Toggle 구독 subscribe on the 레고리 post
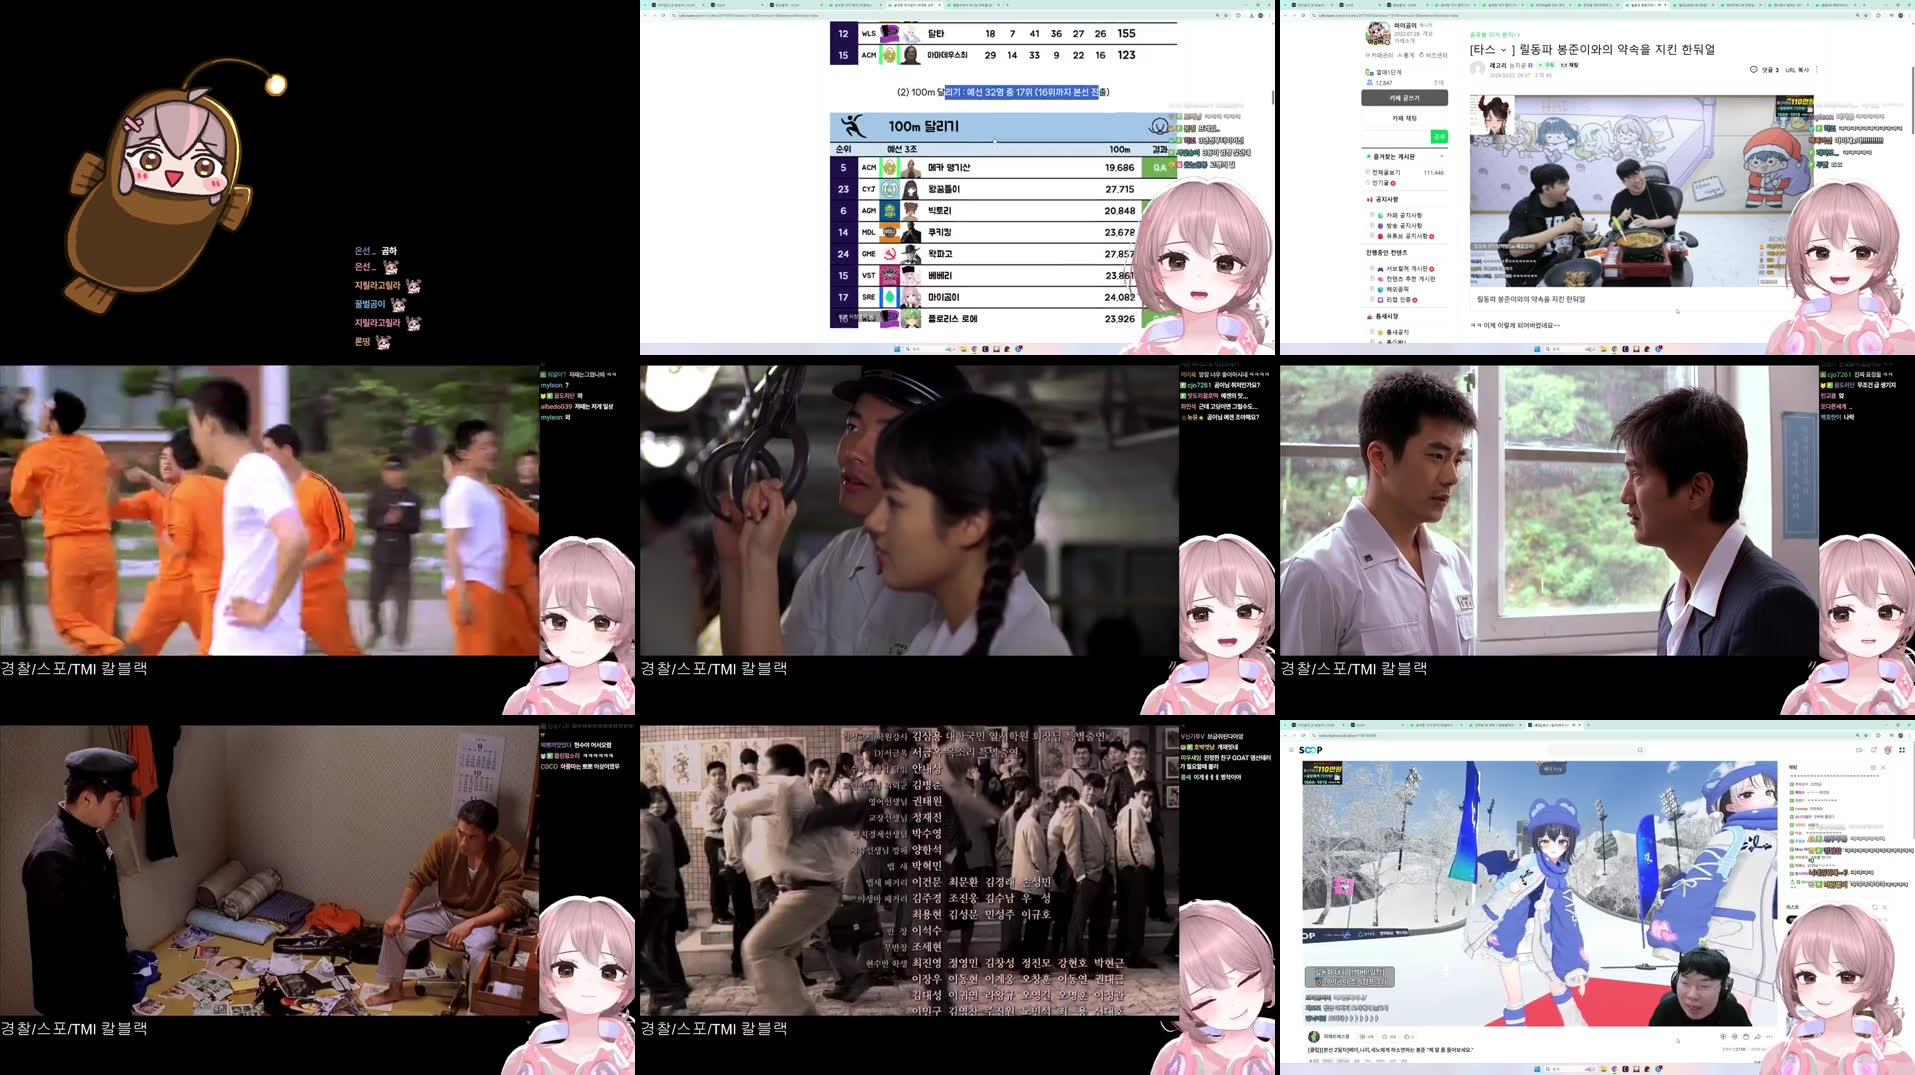1915x1075 pixels. [1548, 66]
